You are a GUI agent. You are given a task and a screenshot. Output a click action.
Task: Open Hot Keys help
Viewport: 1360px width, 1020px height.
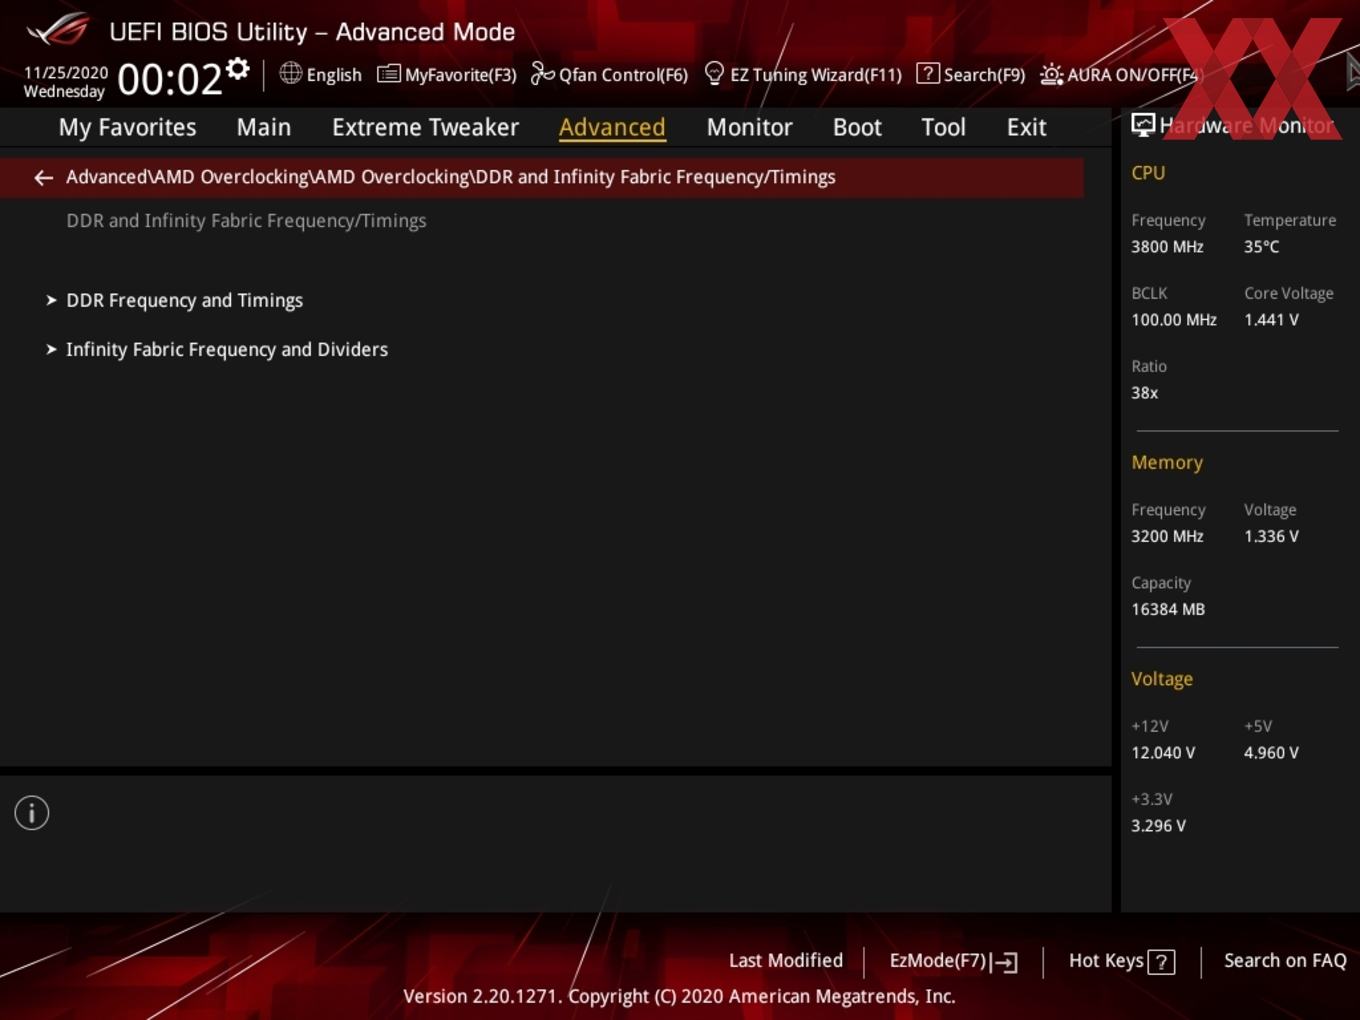(1121, 961)
